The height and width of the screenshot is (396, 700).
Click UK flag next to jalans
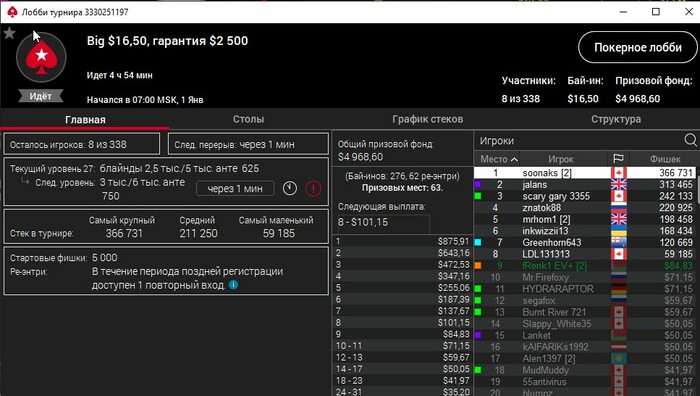[x=619, y=184]
